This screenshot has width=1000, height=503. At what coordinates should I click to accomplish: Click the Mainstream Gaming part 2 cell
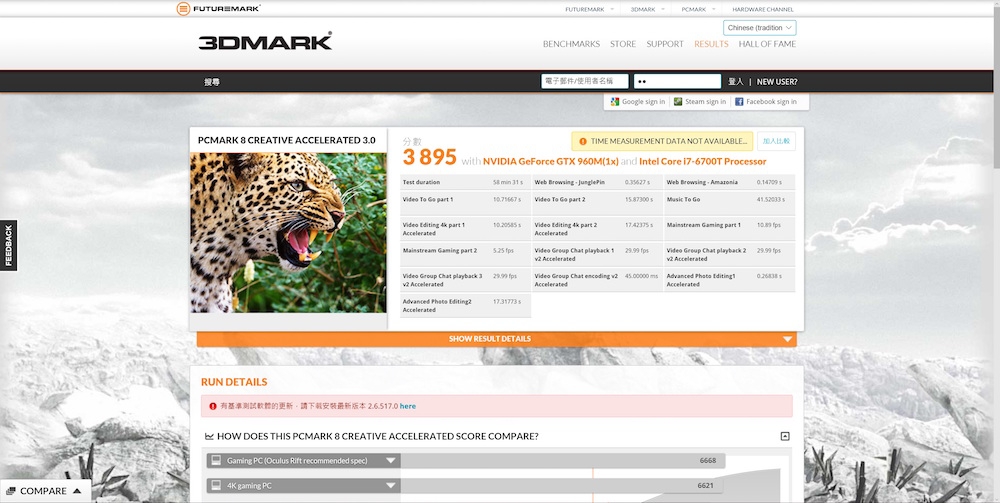(465, 254)
